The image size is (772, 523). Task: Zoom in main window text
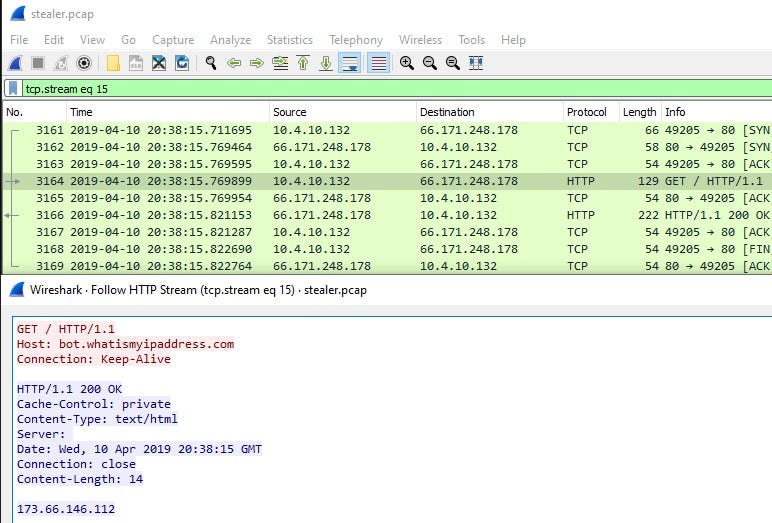coord(407,63)
